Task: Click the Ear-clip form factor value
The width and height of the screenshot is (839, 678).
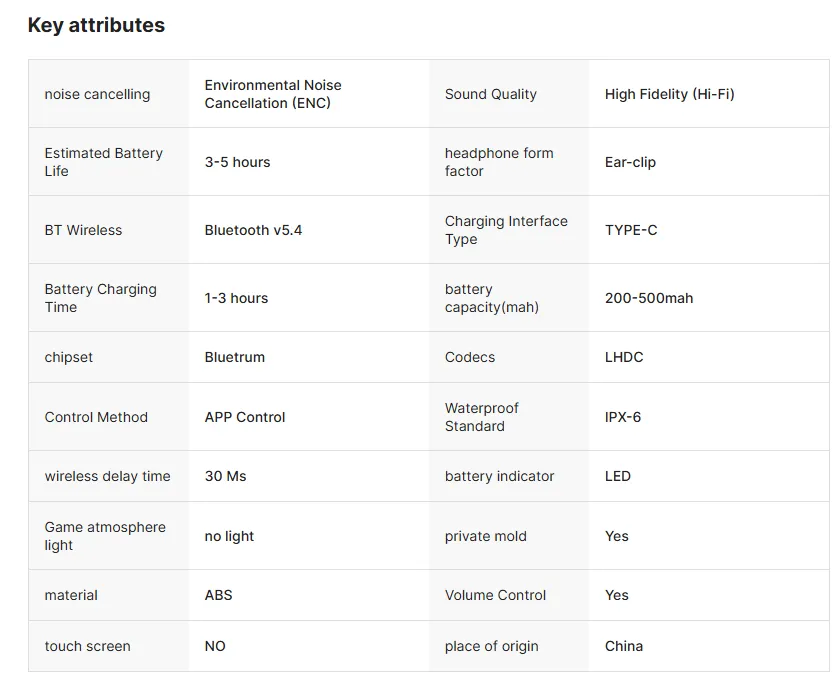Action: pos(630,162)
